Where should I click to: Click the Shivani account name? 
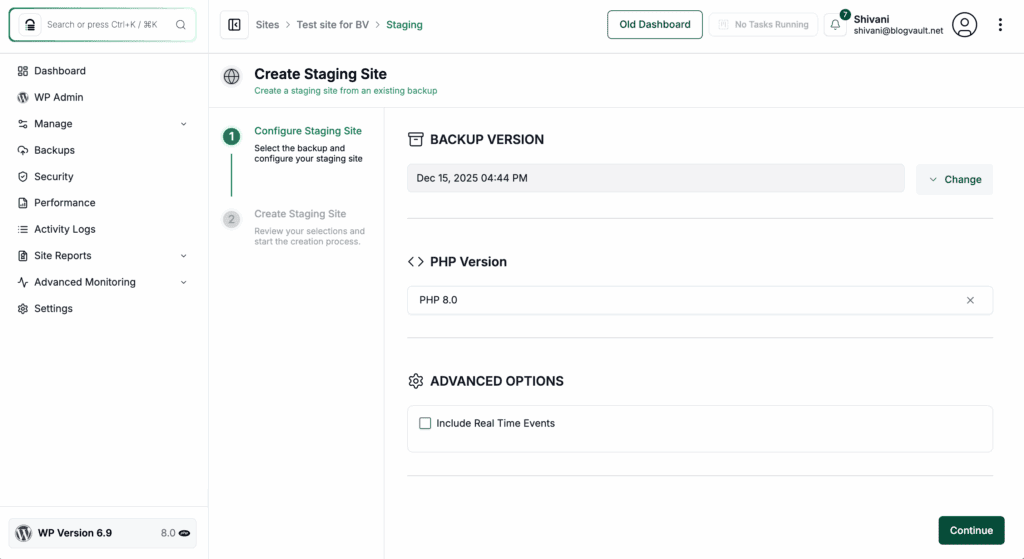pyautogui.click(x=871, y=20)
